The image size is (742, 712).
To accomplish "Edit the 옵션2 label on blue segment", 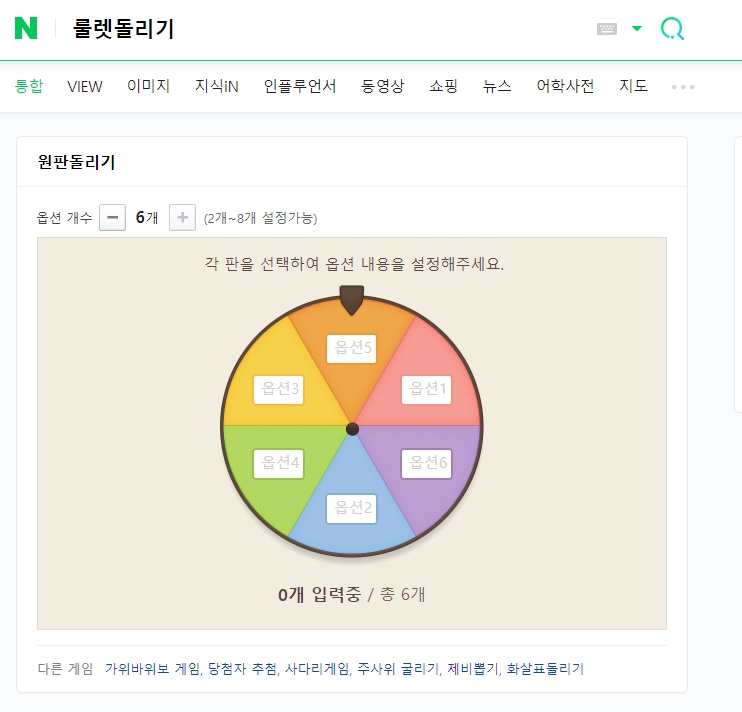I will pos(352,509).
